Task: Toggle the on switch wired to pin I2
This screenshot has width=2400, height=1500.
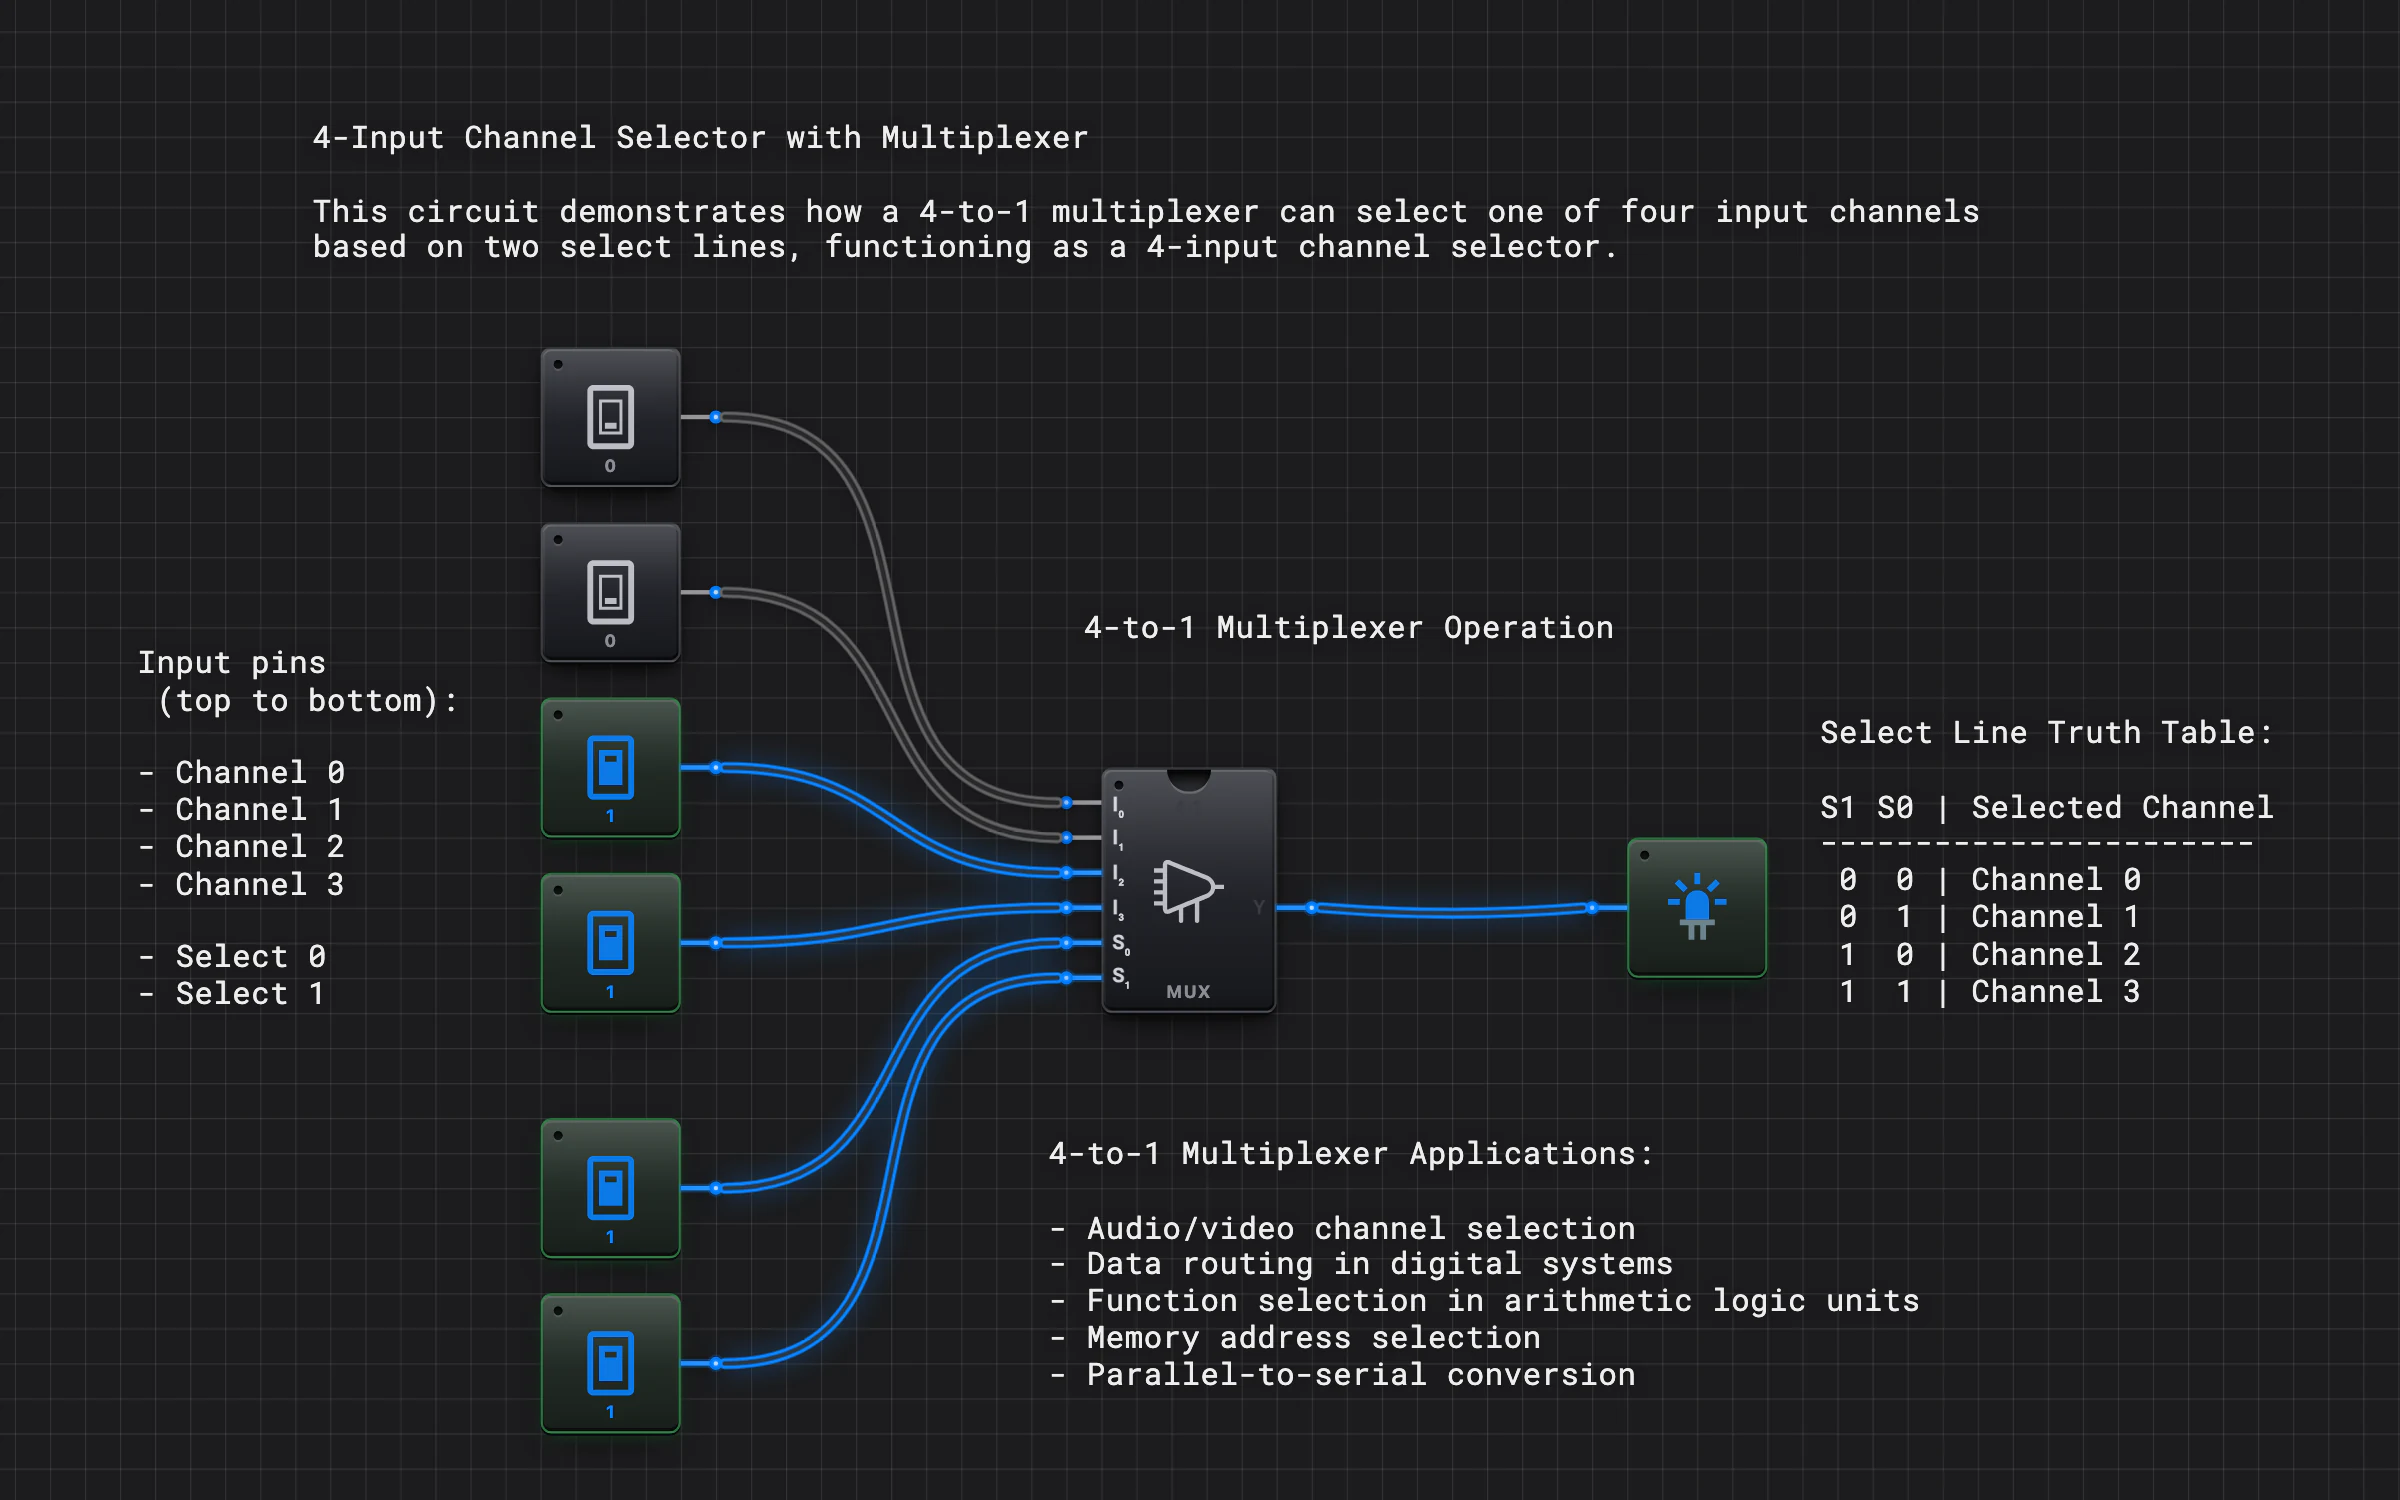Action: pos(610,768)
